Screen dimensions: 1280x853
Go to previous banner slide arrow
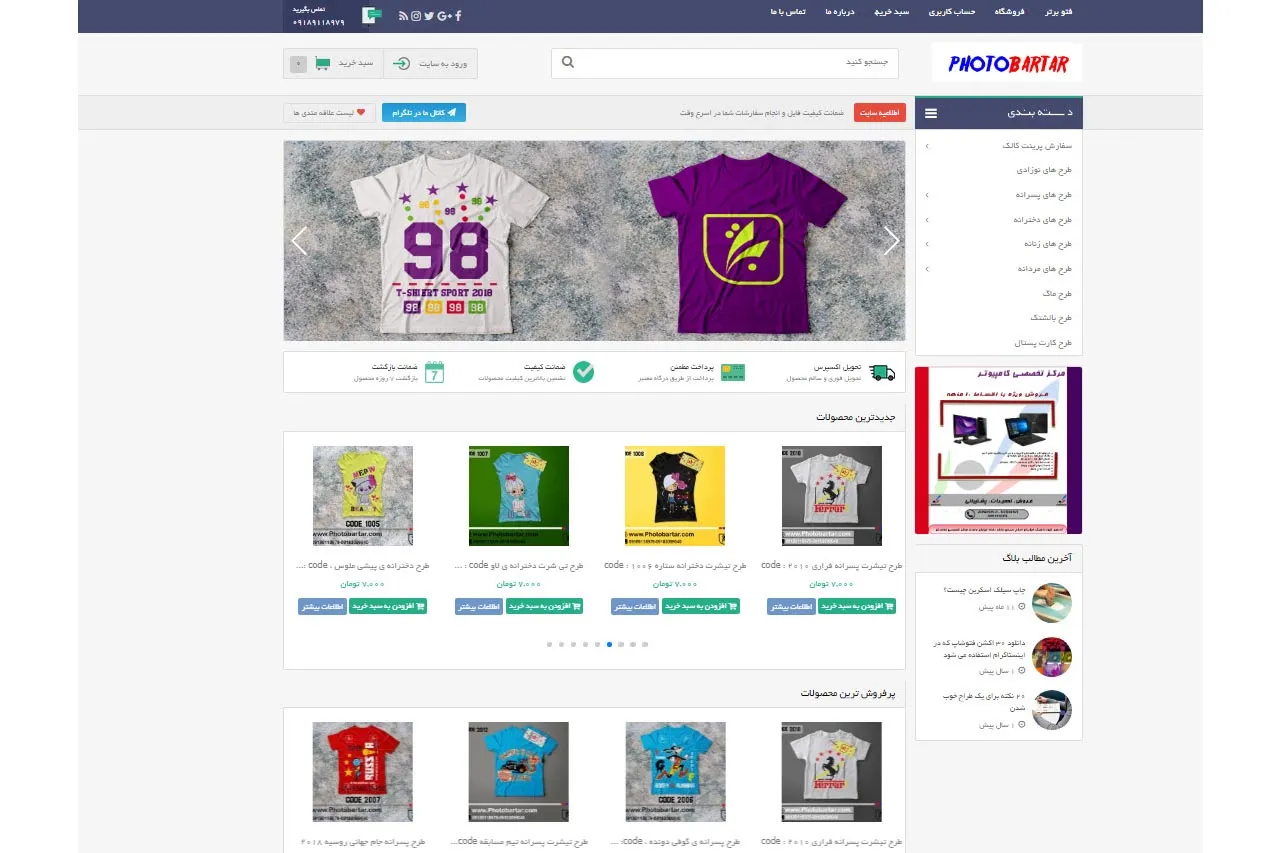298,241
